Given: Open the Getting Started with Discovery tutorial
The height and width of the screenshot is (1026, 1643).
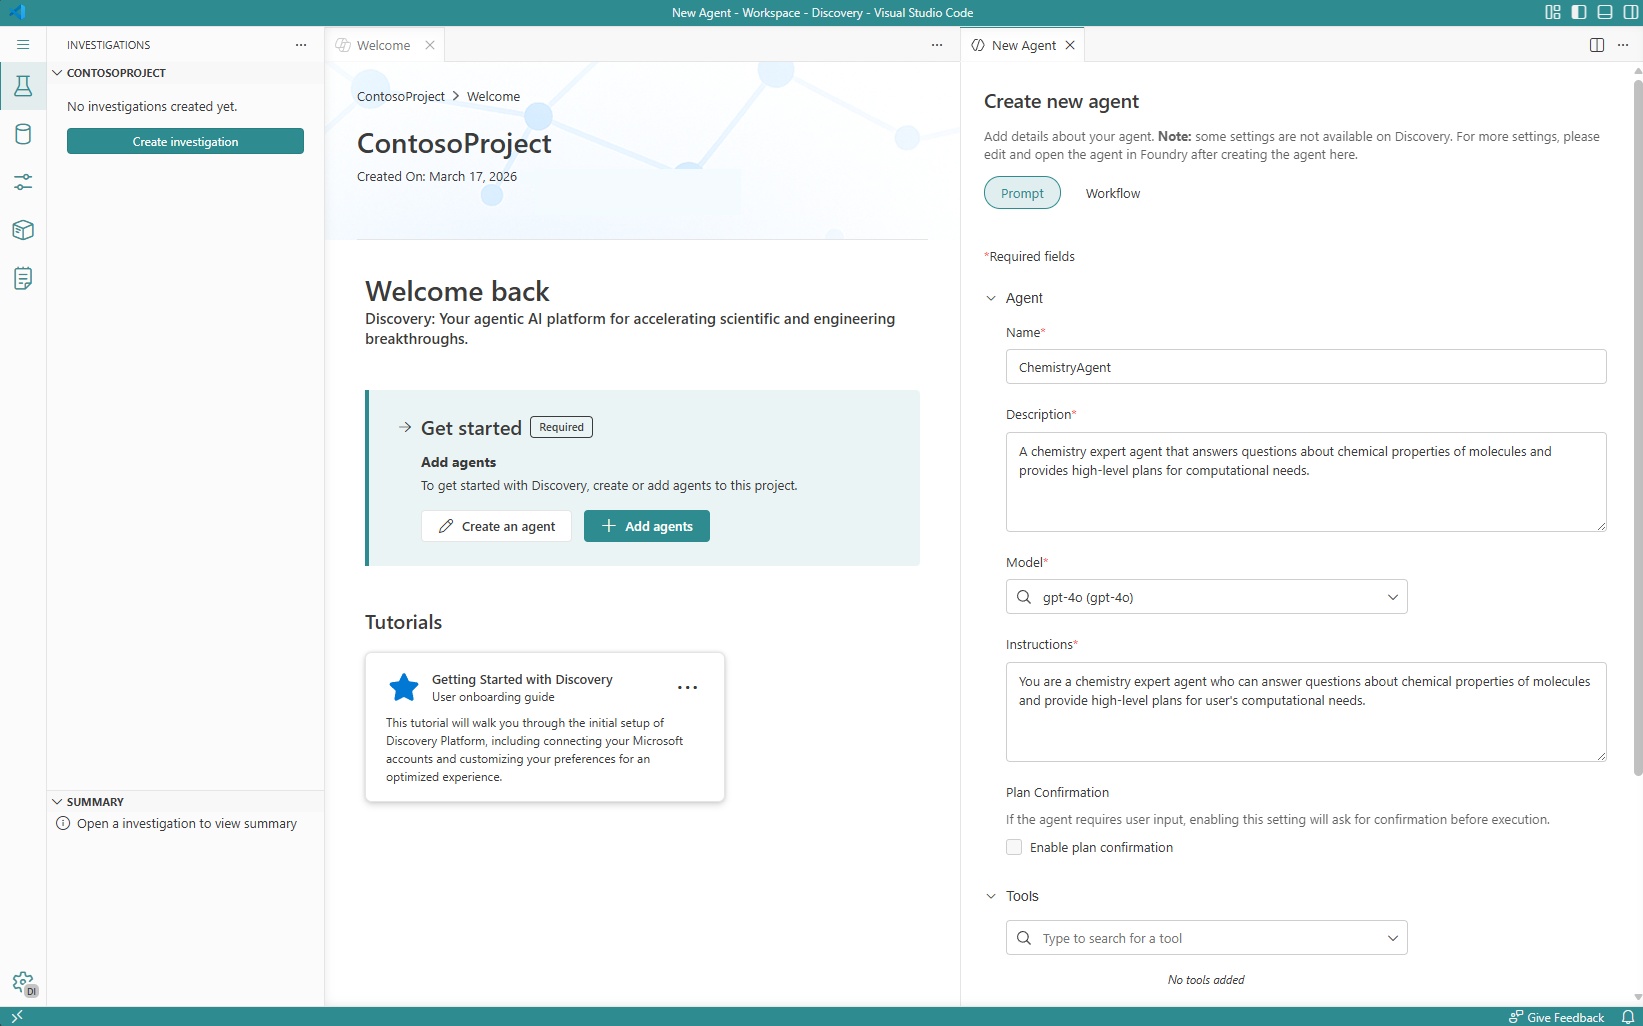Looking at the screenshot, I should pyautogui.click(x=545, y=727).
